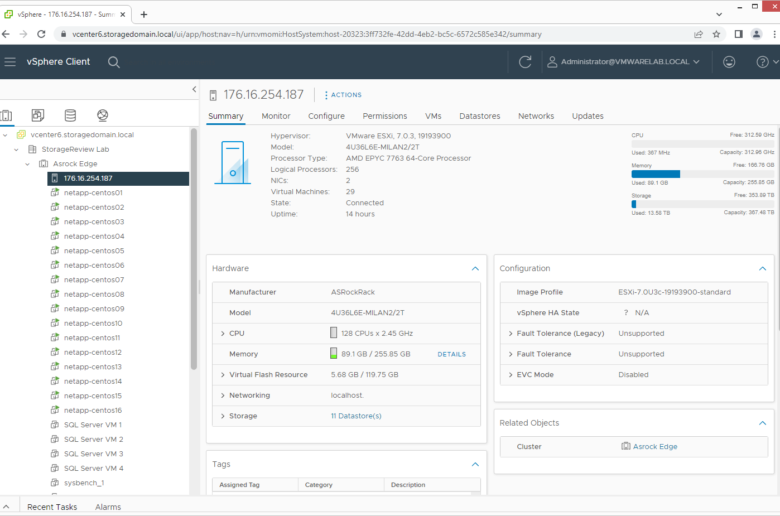
Task: Expand the Storage hardware row
Action: click(222, 416)
